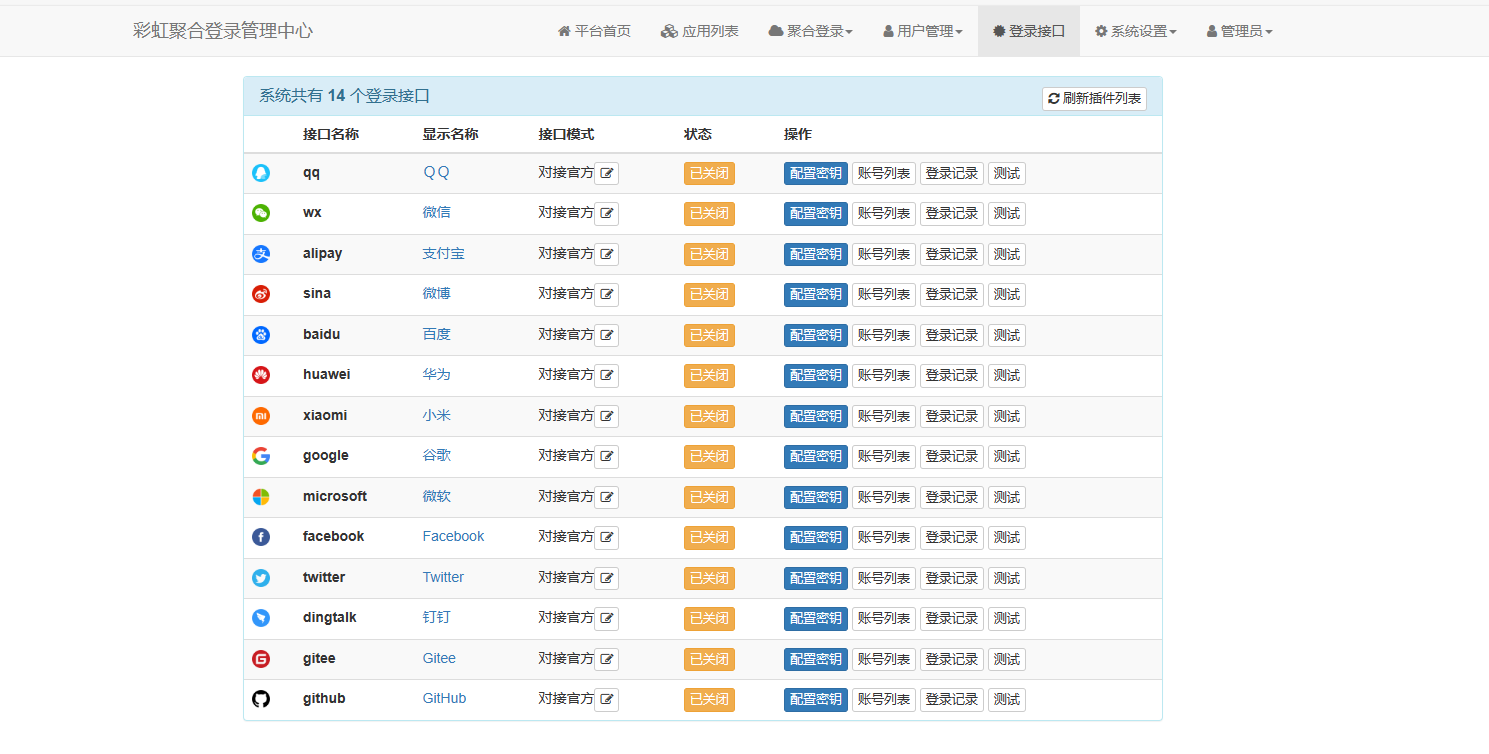
Task: Click the 微信 display name link
Action: click(x=436, y=212)
